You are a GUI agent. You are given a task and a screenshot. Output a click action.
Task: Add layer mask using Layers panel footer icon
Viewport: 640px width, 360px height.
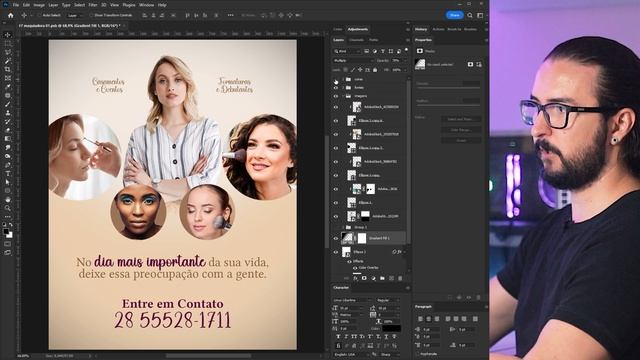pyautogui.click(x=364, y=278)
